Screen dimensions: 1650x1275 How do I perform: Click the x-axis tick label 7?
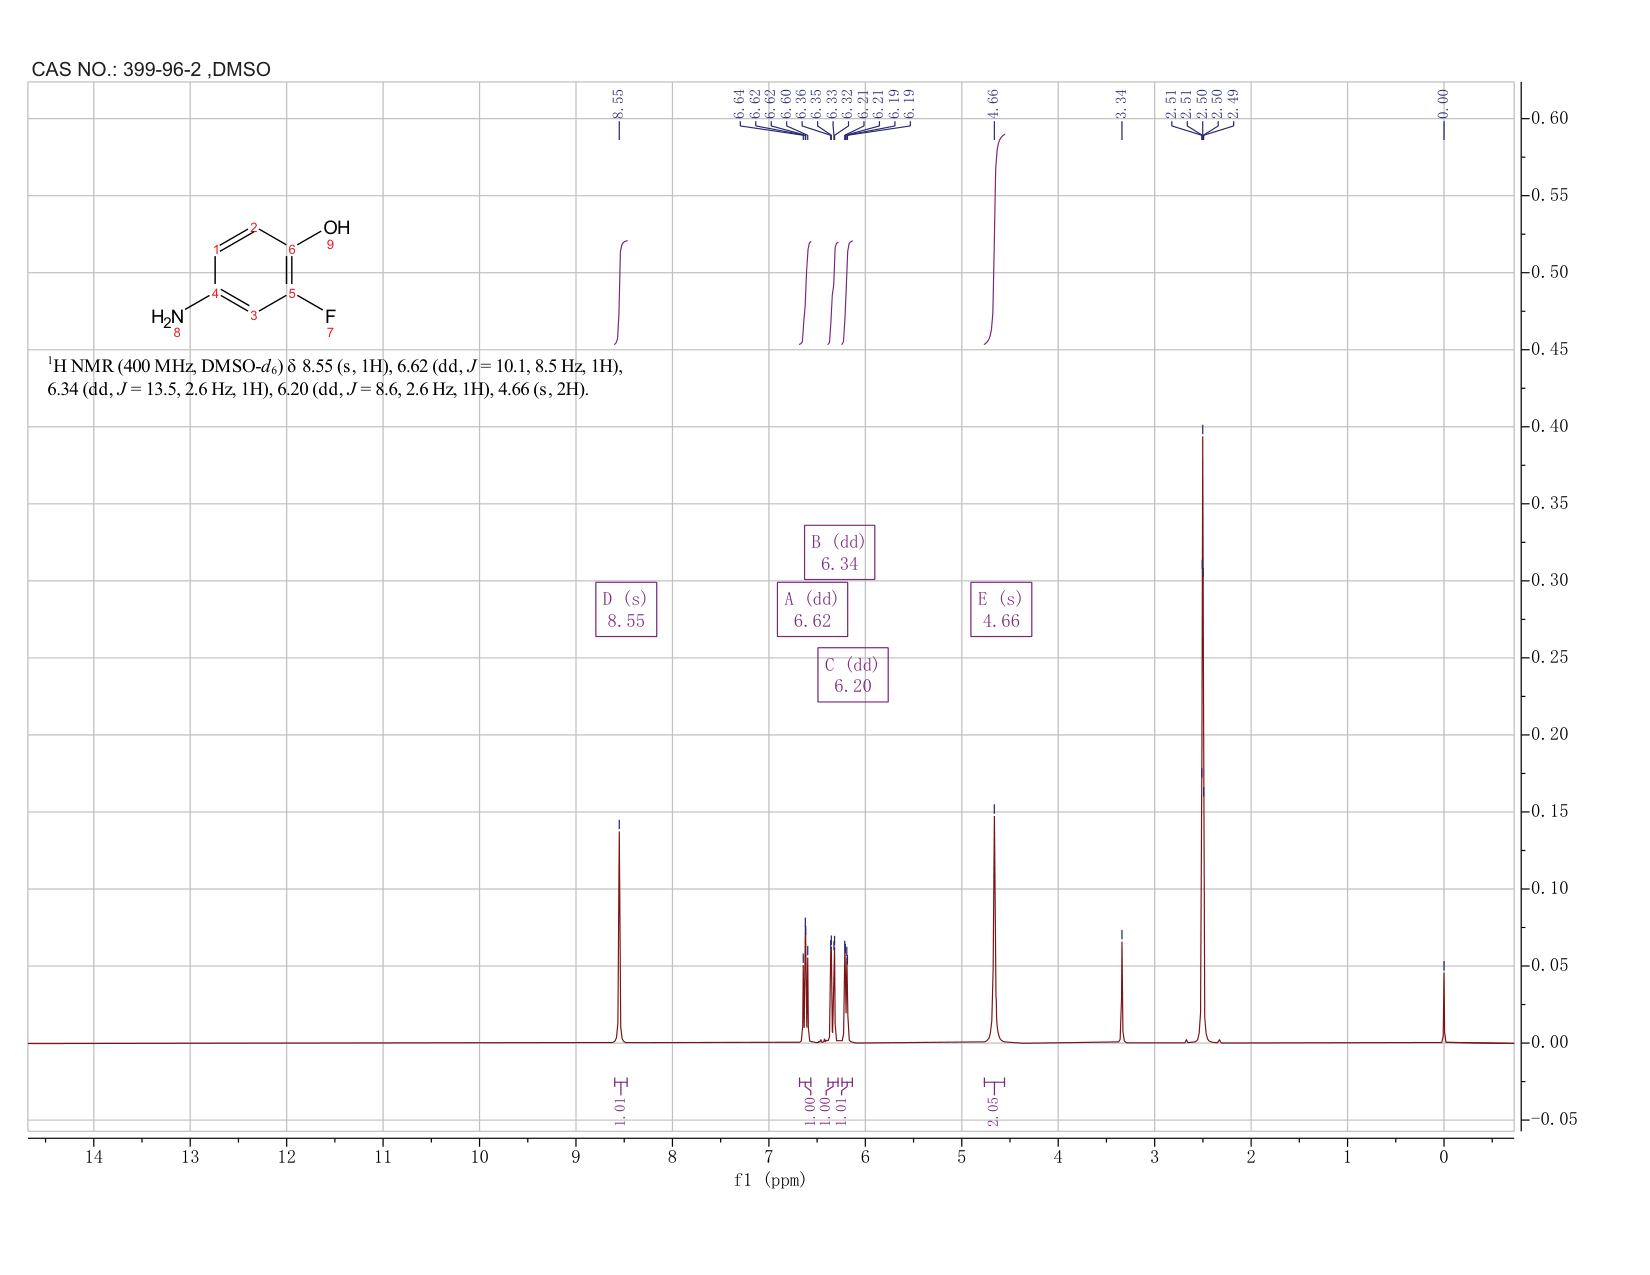769,1157
